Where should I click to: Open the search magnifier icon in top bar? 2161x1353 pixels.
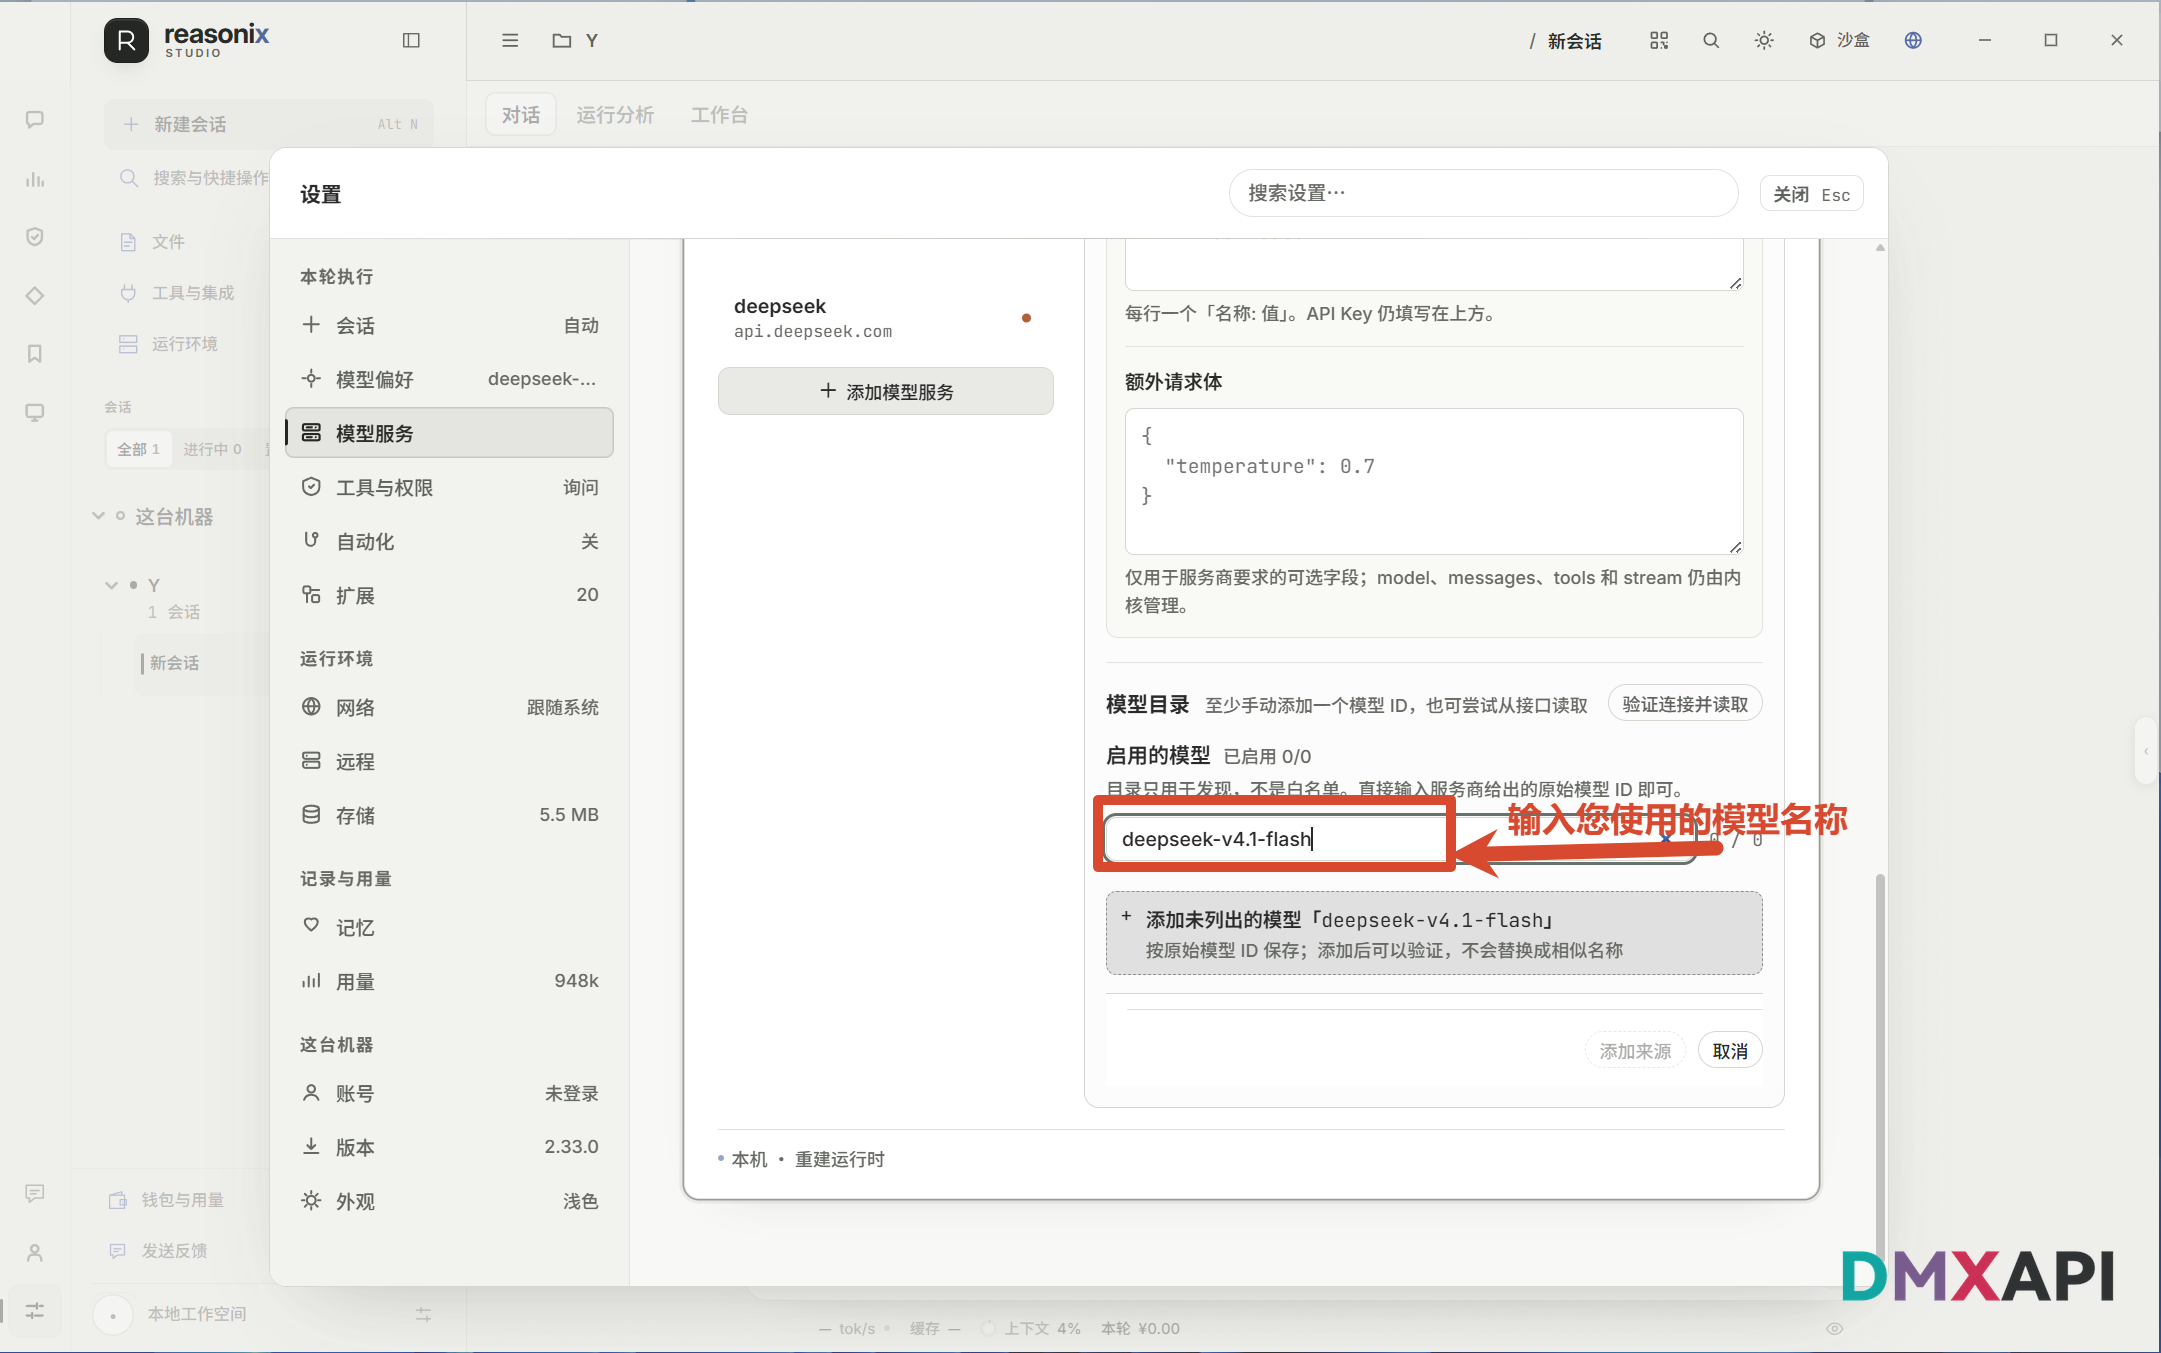[1711, 40]
